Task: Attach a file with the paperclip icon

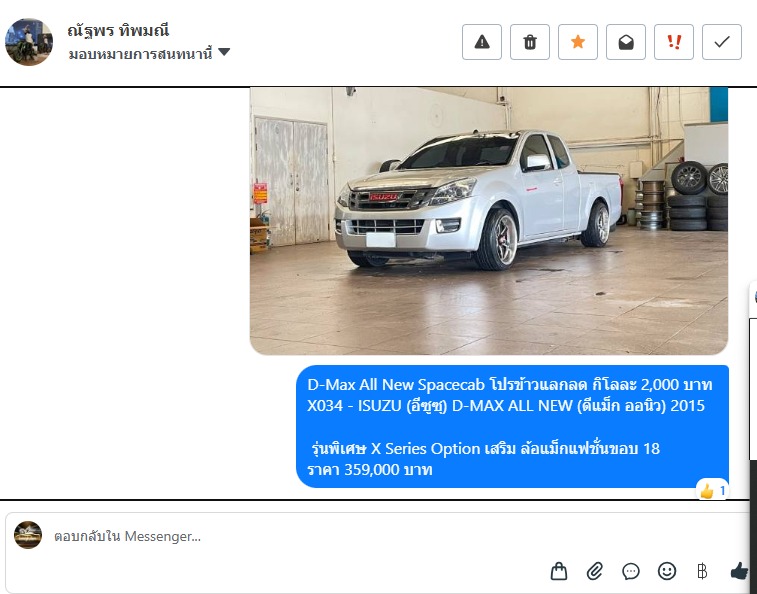Action: coord(595,571)
